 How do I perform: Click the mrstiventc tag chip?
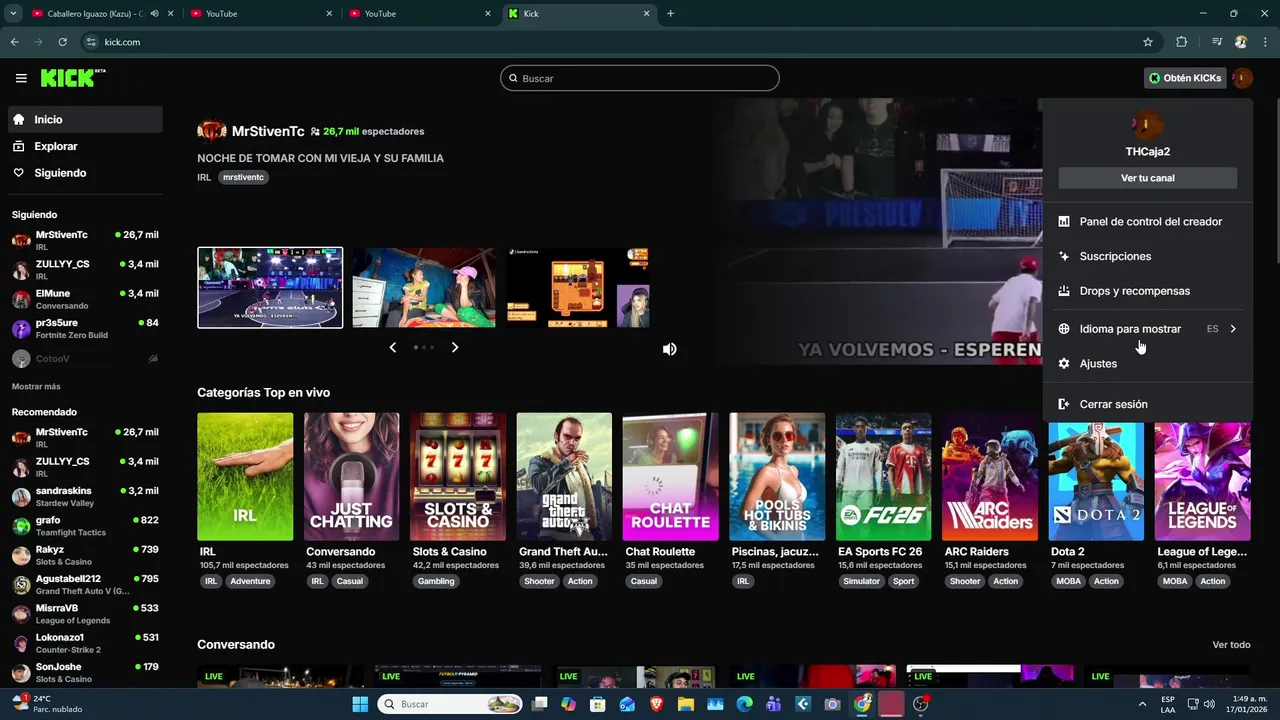click(243, 177)
